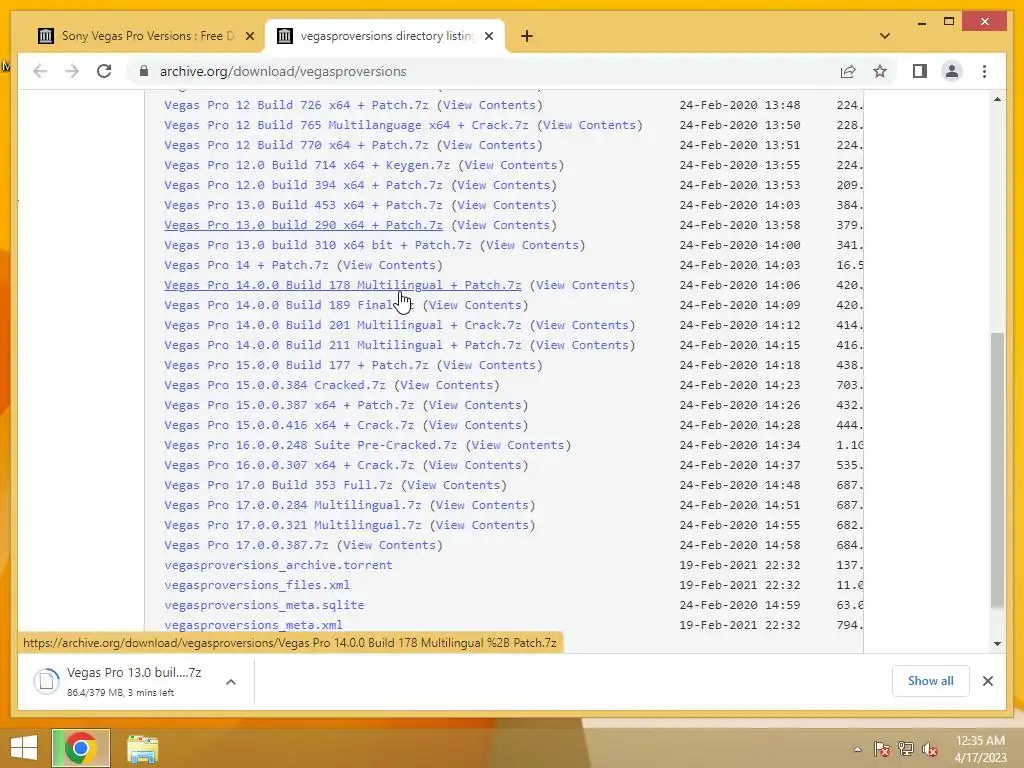Download Vegas Pro 17.0.0.284 Multilingual.7z

[293, 505]
